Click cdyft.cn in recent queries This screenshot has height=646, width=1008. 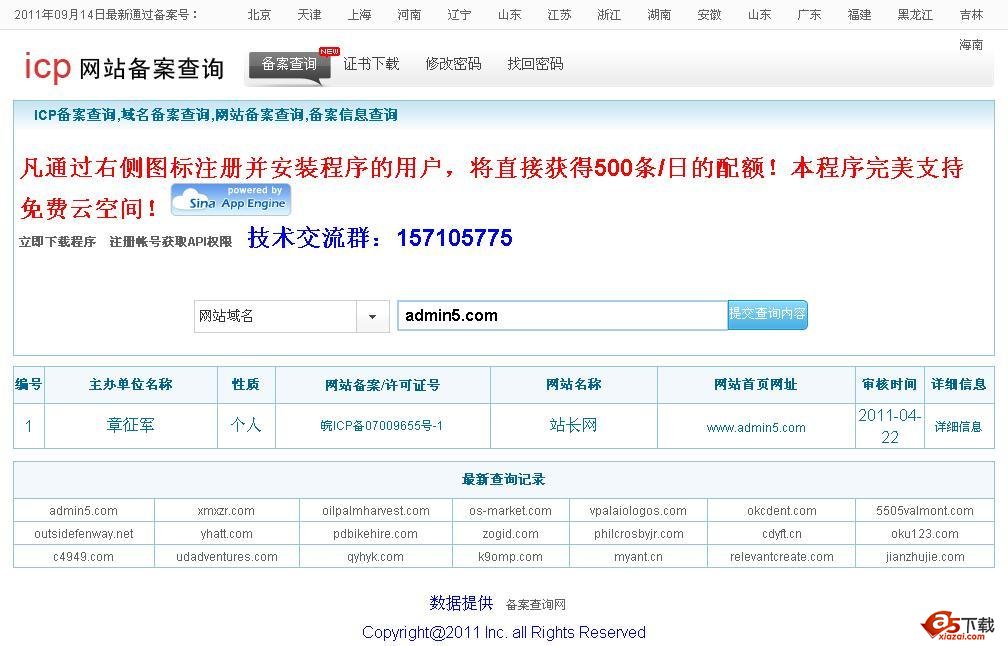[782, 534]
